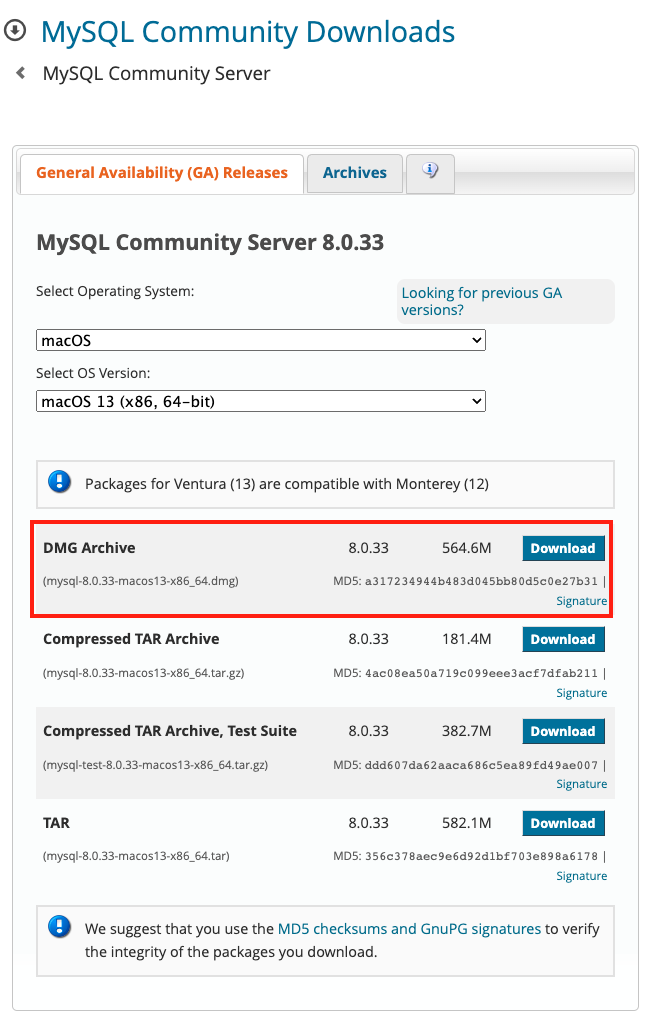Click the MD5 value 356c378aec9e6d92d1bf703e898a6178
670x1022 pixels.
click(481, 856)
